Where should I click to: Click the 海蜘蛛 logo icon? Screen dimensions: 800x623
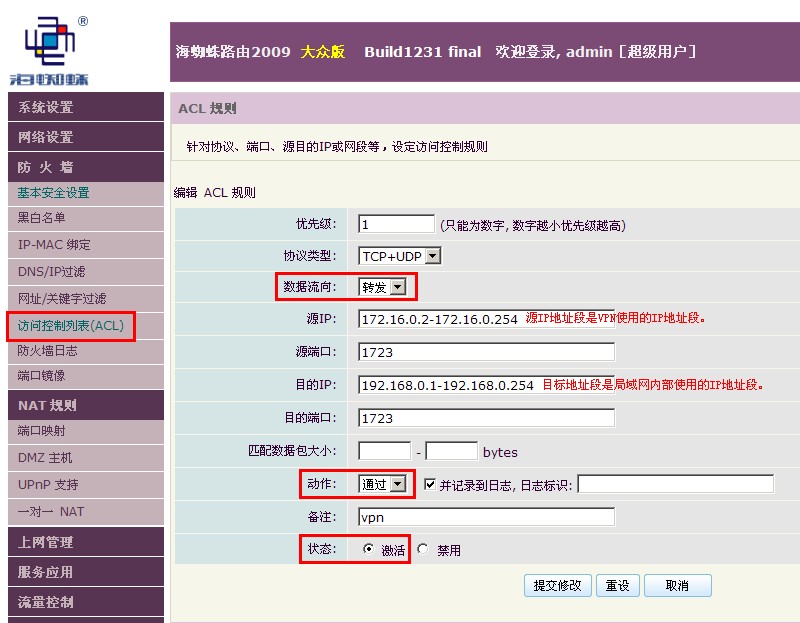[49, 50]
